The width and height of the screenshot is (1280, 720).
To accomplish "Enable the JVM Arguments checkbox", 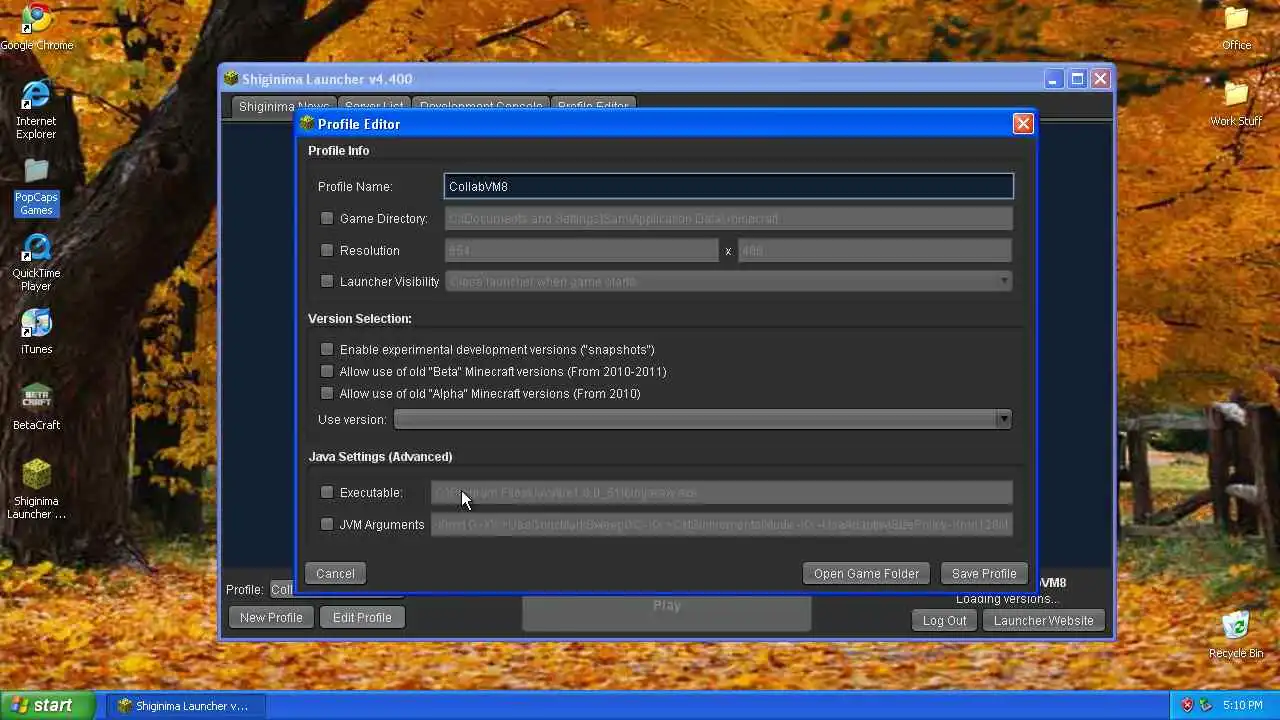I will click(x=327, y=524).
